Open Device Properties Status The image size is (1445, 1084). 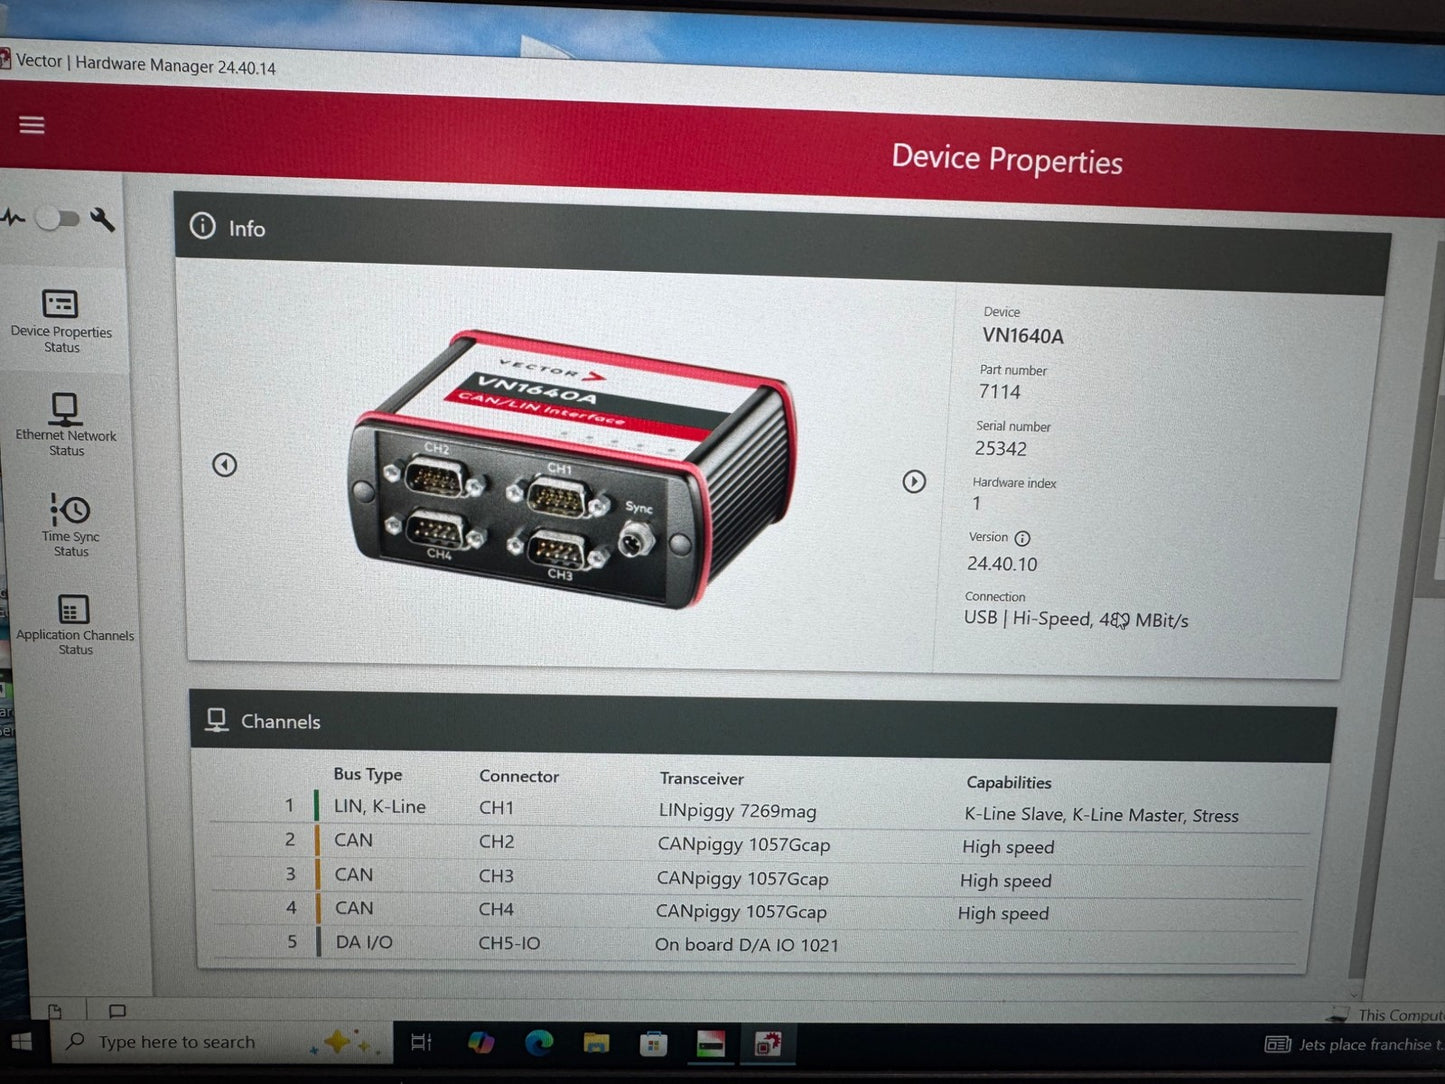61,320
